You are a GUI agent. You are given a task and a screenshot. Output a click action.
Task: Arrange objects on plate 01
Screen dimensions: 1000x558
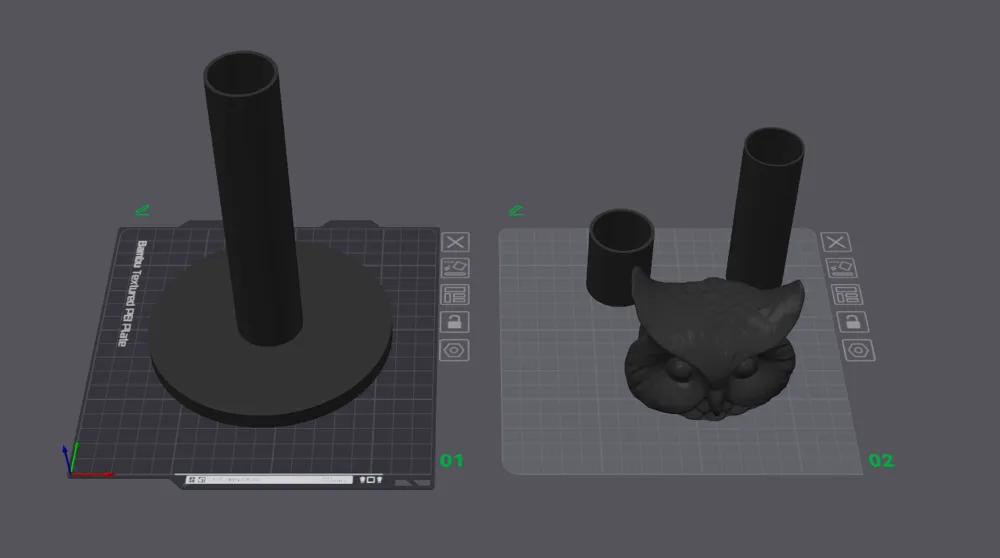[x=455, y=295]
